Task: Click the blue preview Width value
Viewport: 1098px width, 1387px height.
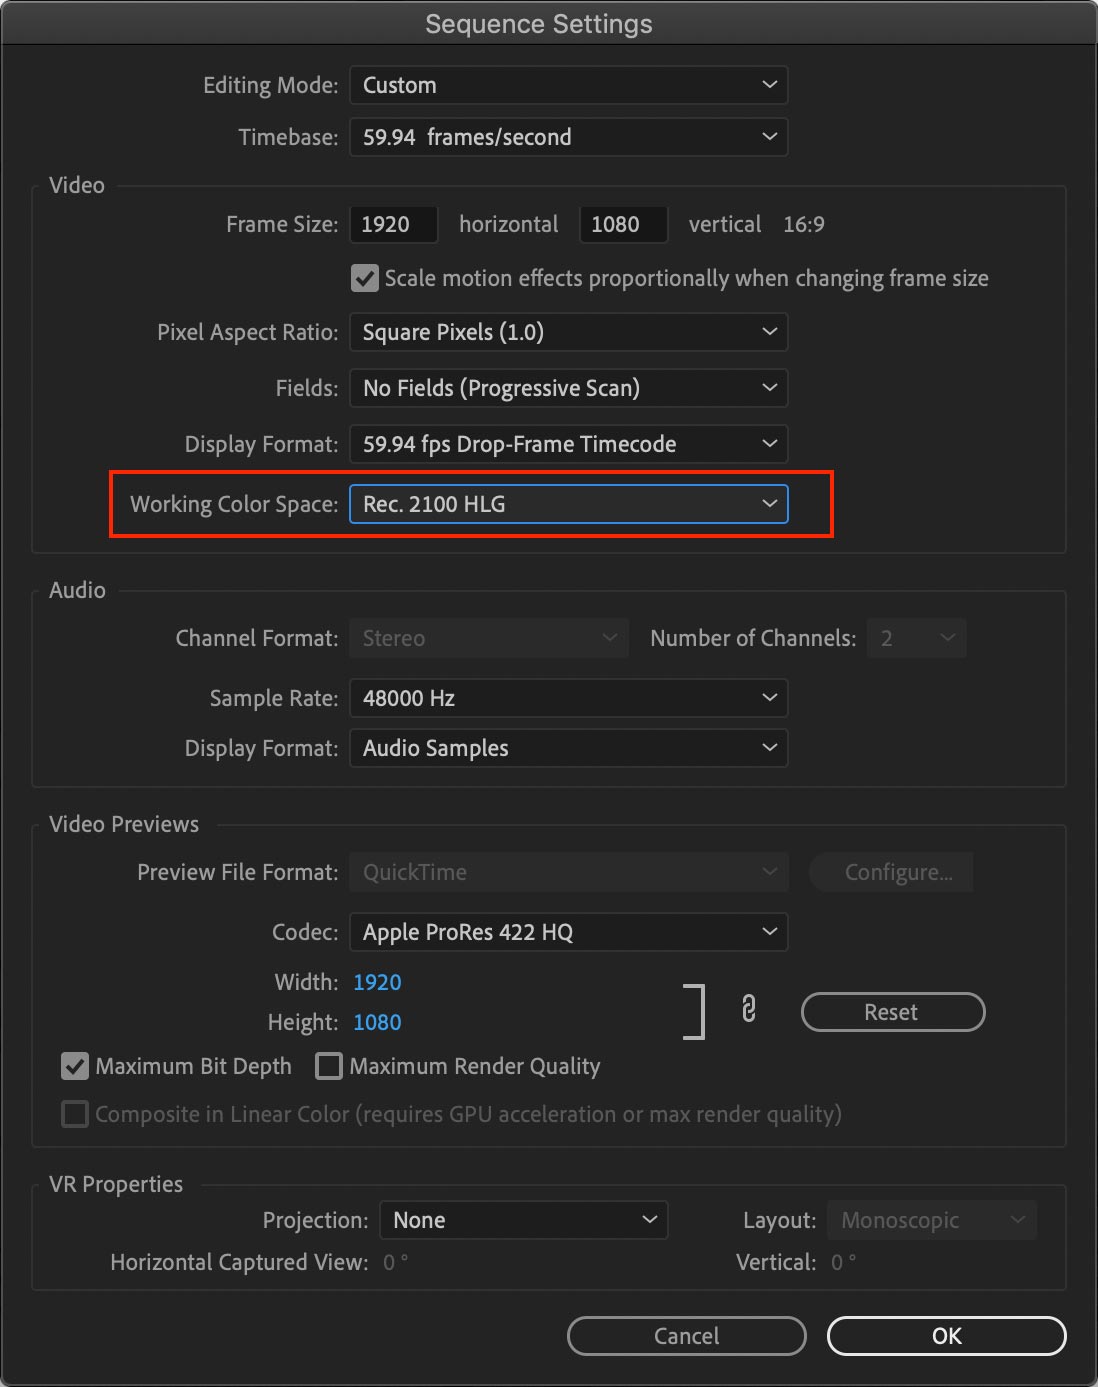Action: tap(377, 982)
